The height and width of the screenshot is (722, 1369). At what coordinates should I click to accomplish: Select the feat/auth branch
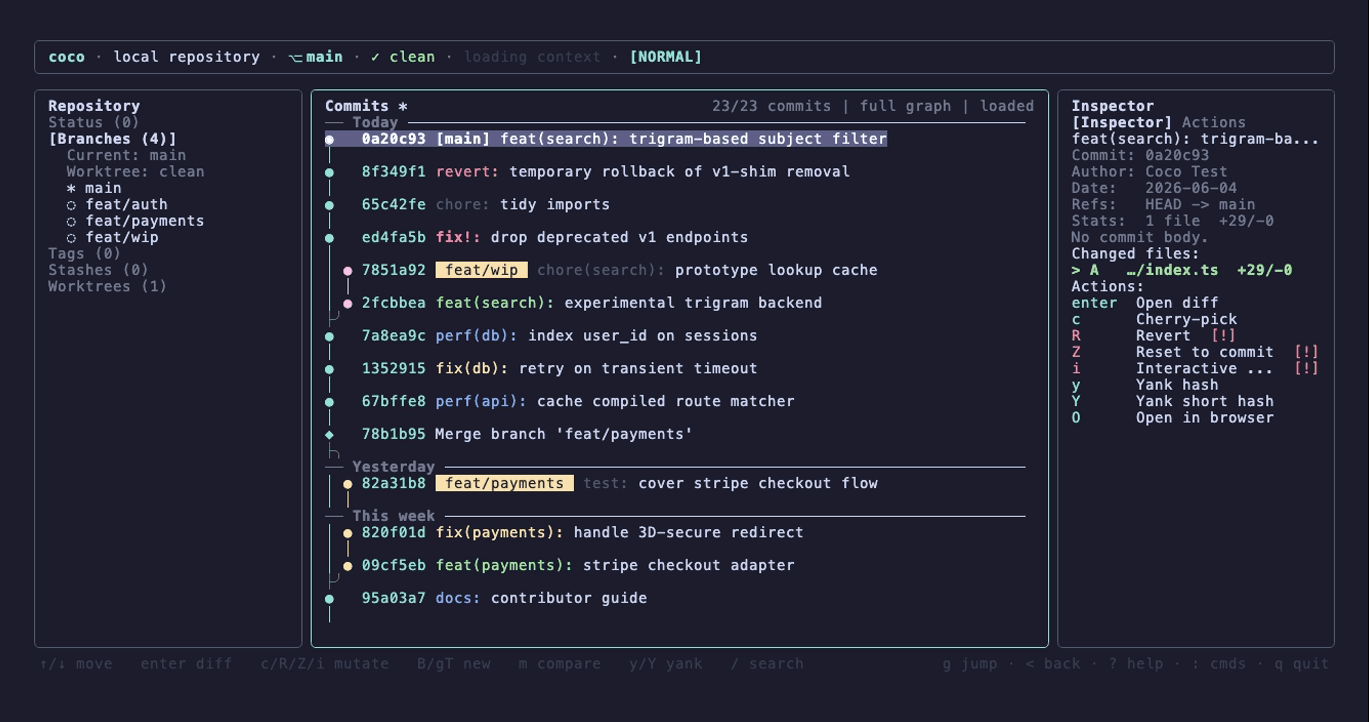117,205
